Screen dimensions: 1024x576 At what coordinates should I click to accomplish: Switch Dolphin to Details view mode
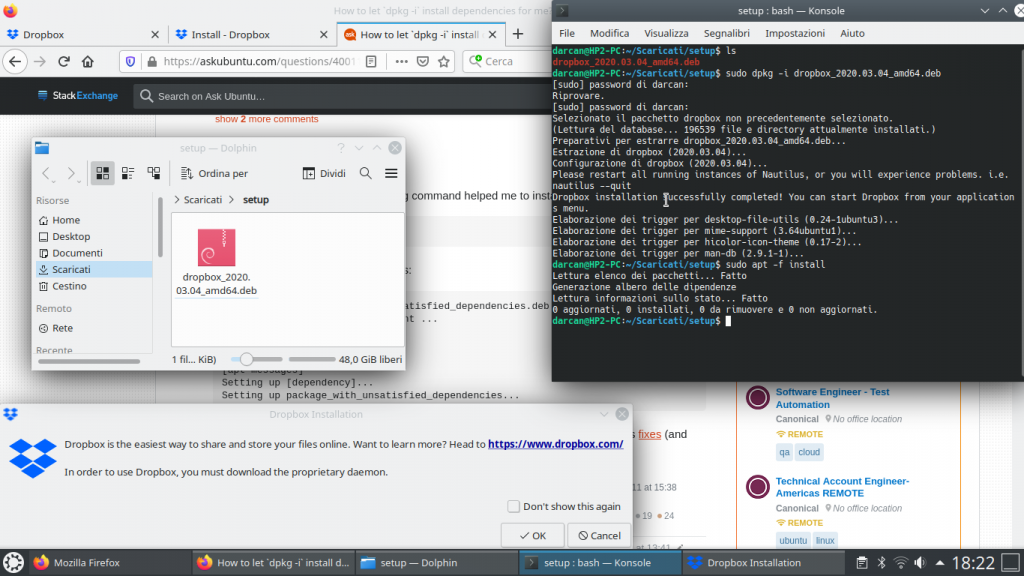click(x=153, y=173)
